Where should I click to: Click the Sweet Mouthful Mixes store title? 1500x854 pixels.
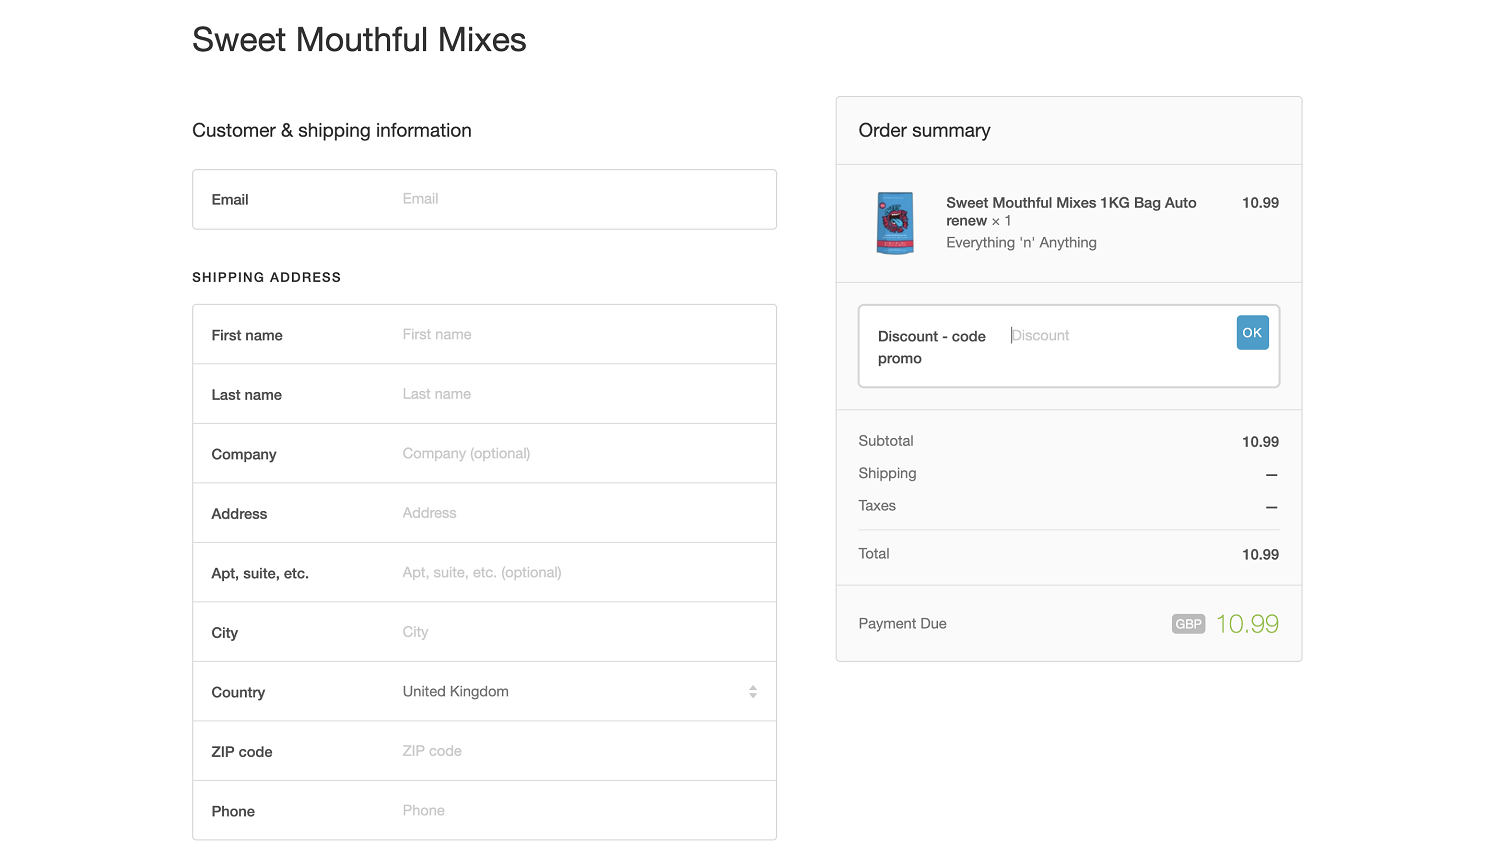pos(359,40)
